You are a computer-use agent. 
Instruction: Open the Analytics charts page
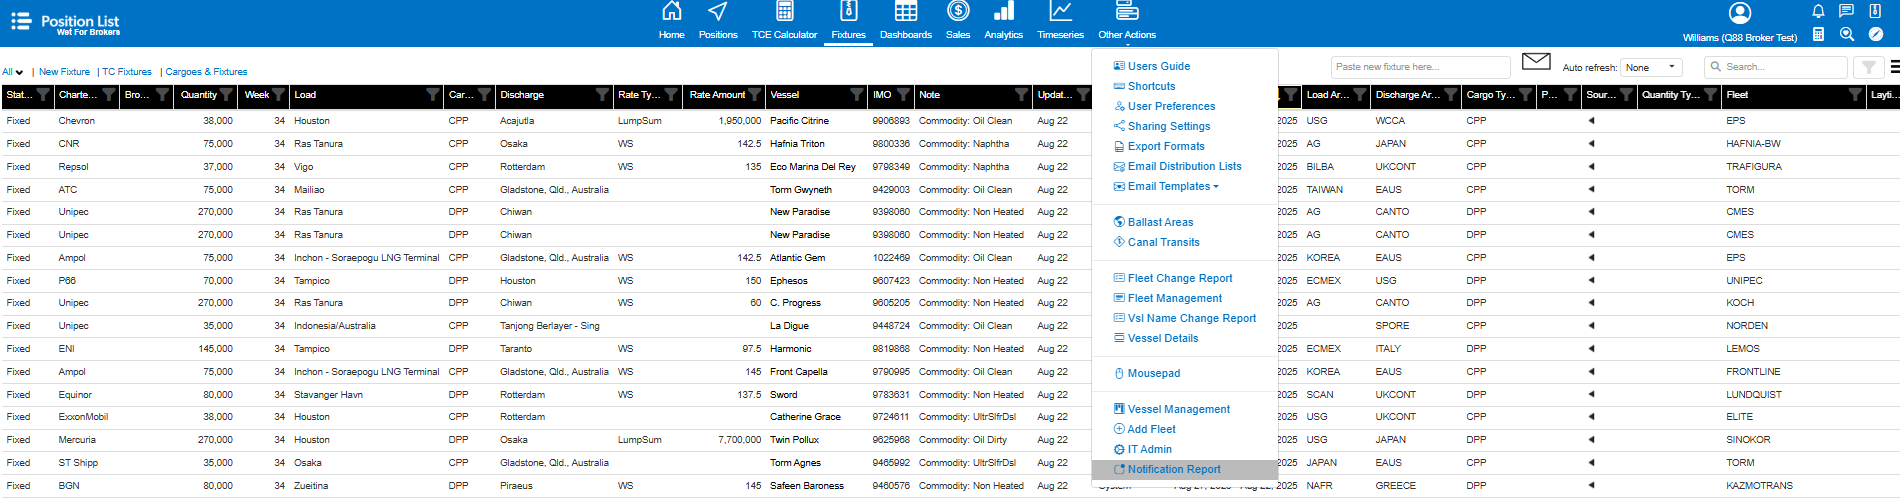pyautogui.click(x=1003, y=21)
